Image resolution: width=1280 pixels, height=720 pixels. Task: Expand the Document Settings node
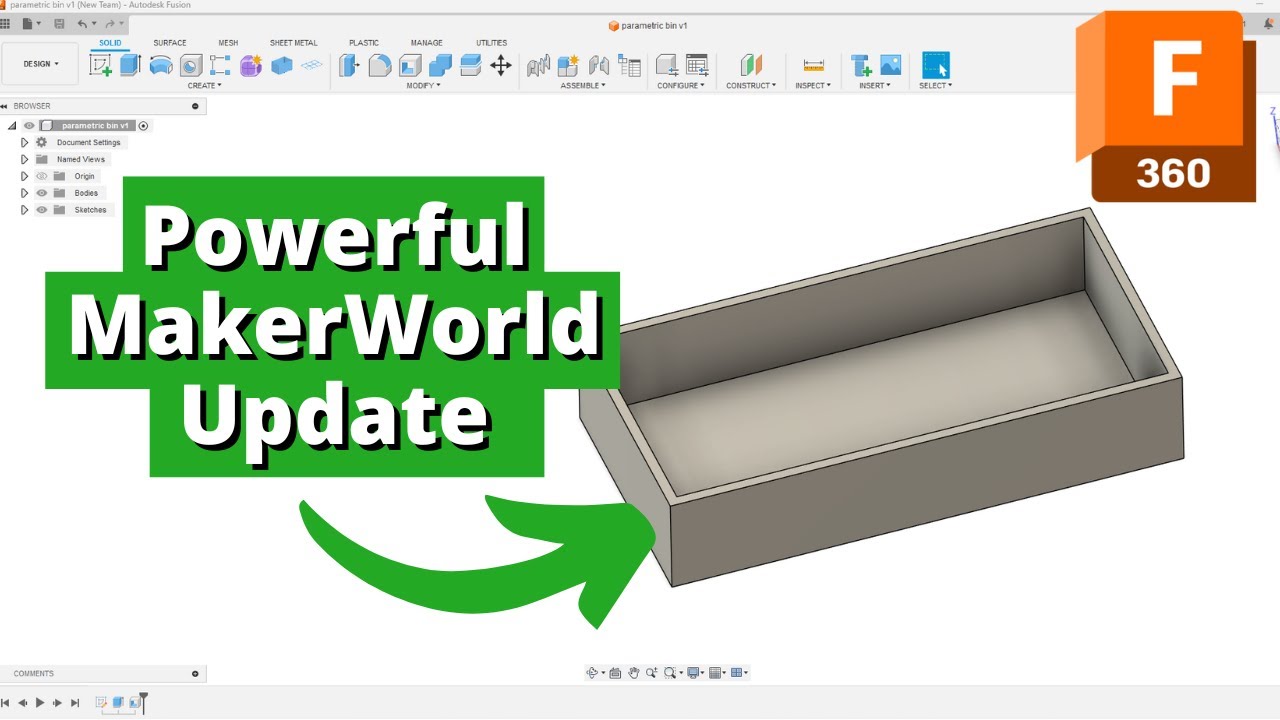[x=25, y=143]
